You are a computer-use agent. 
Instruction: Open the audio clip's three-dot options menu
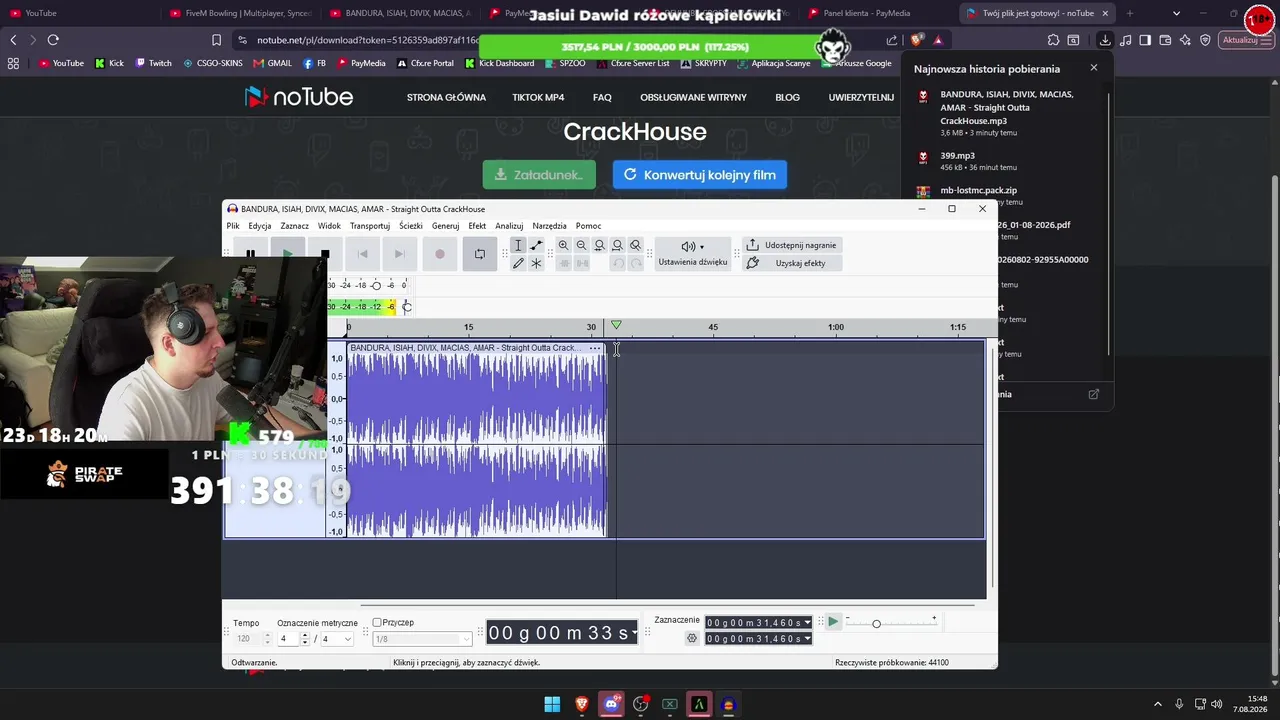pyautogui.click(x=595, y=348)
